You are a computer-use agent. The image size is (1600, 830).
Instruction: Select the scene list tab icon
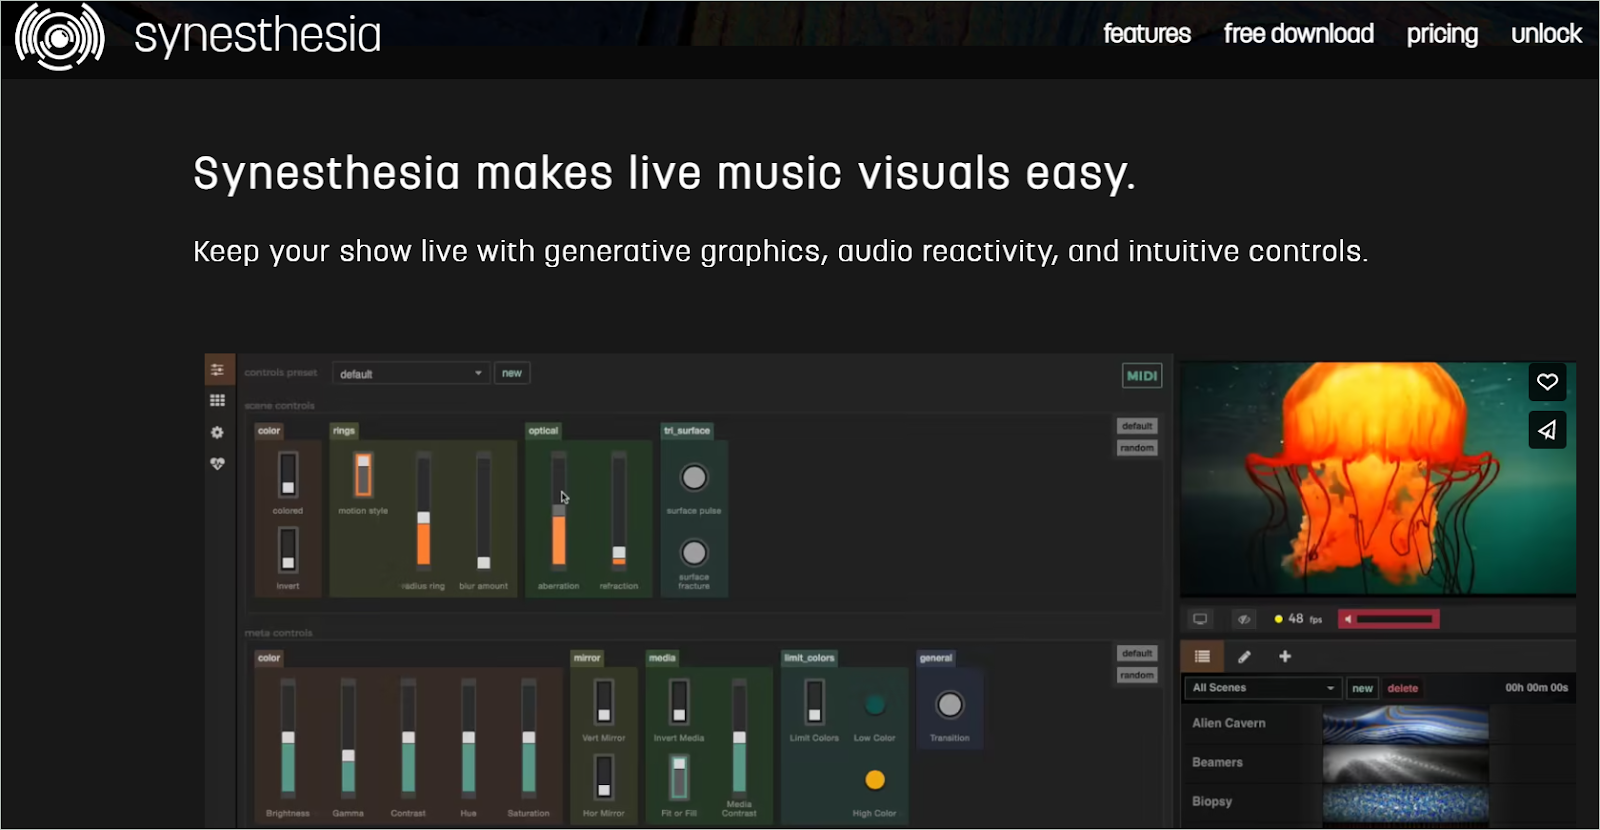(1202, 656)
